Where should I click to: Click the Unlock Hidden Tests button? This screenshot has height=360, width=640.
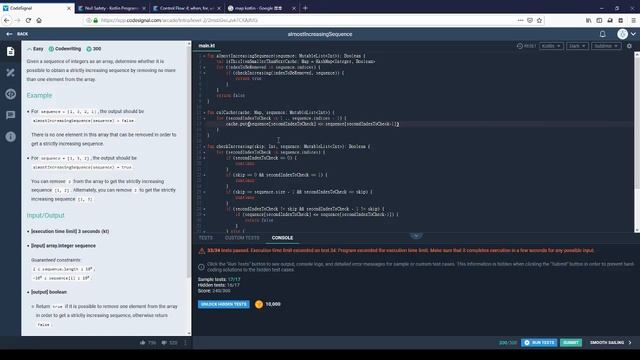pos(224,304)
